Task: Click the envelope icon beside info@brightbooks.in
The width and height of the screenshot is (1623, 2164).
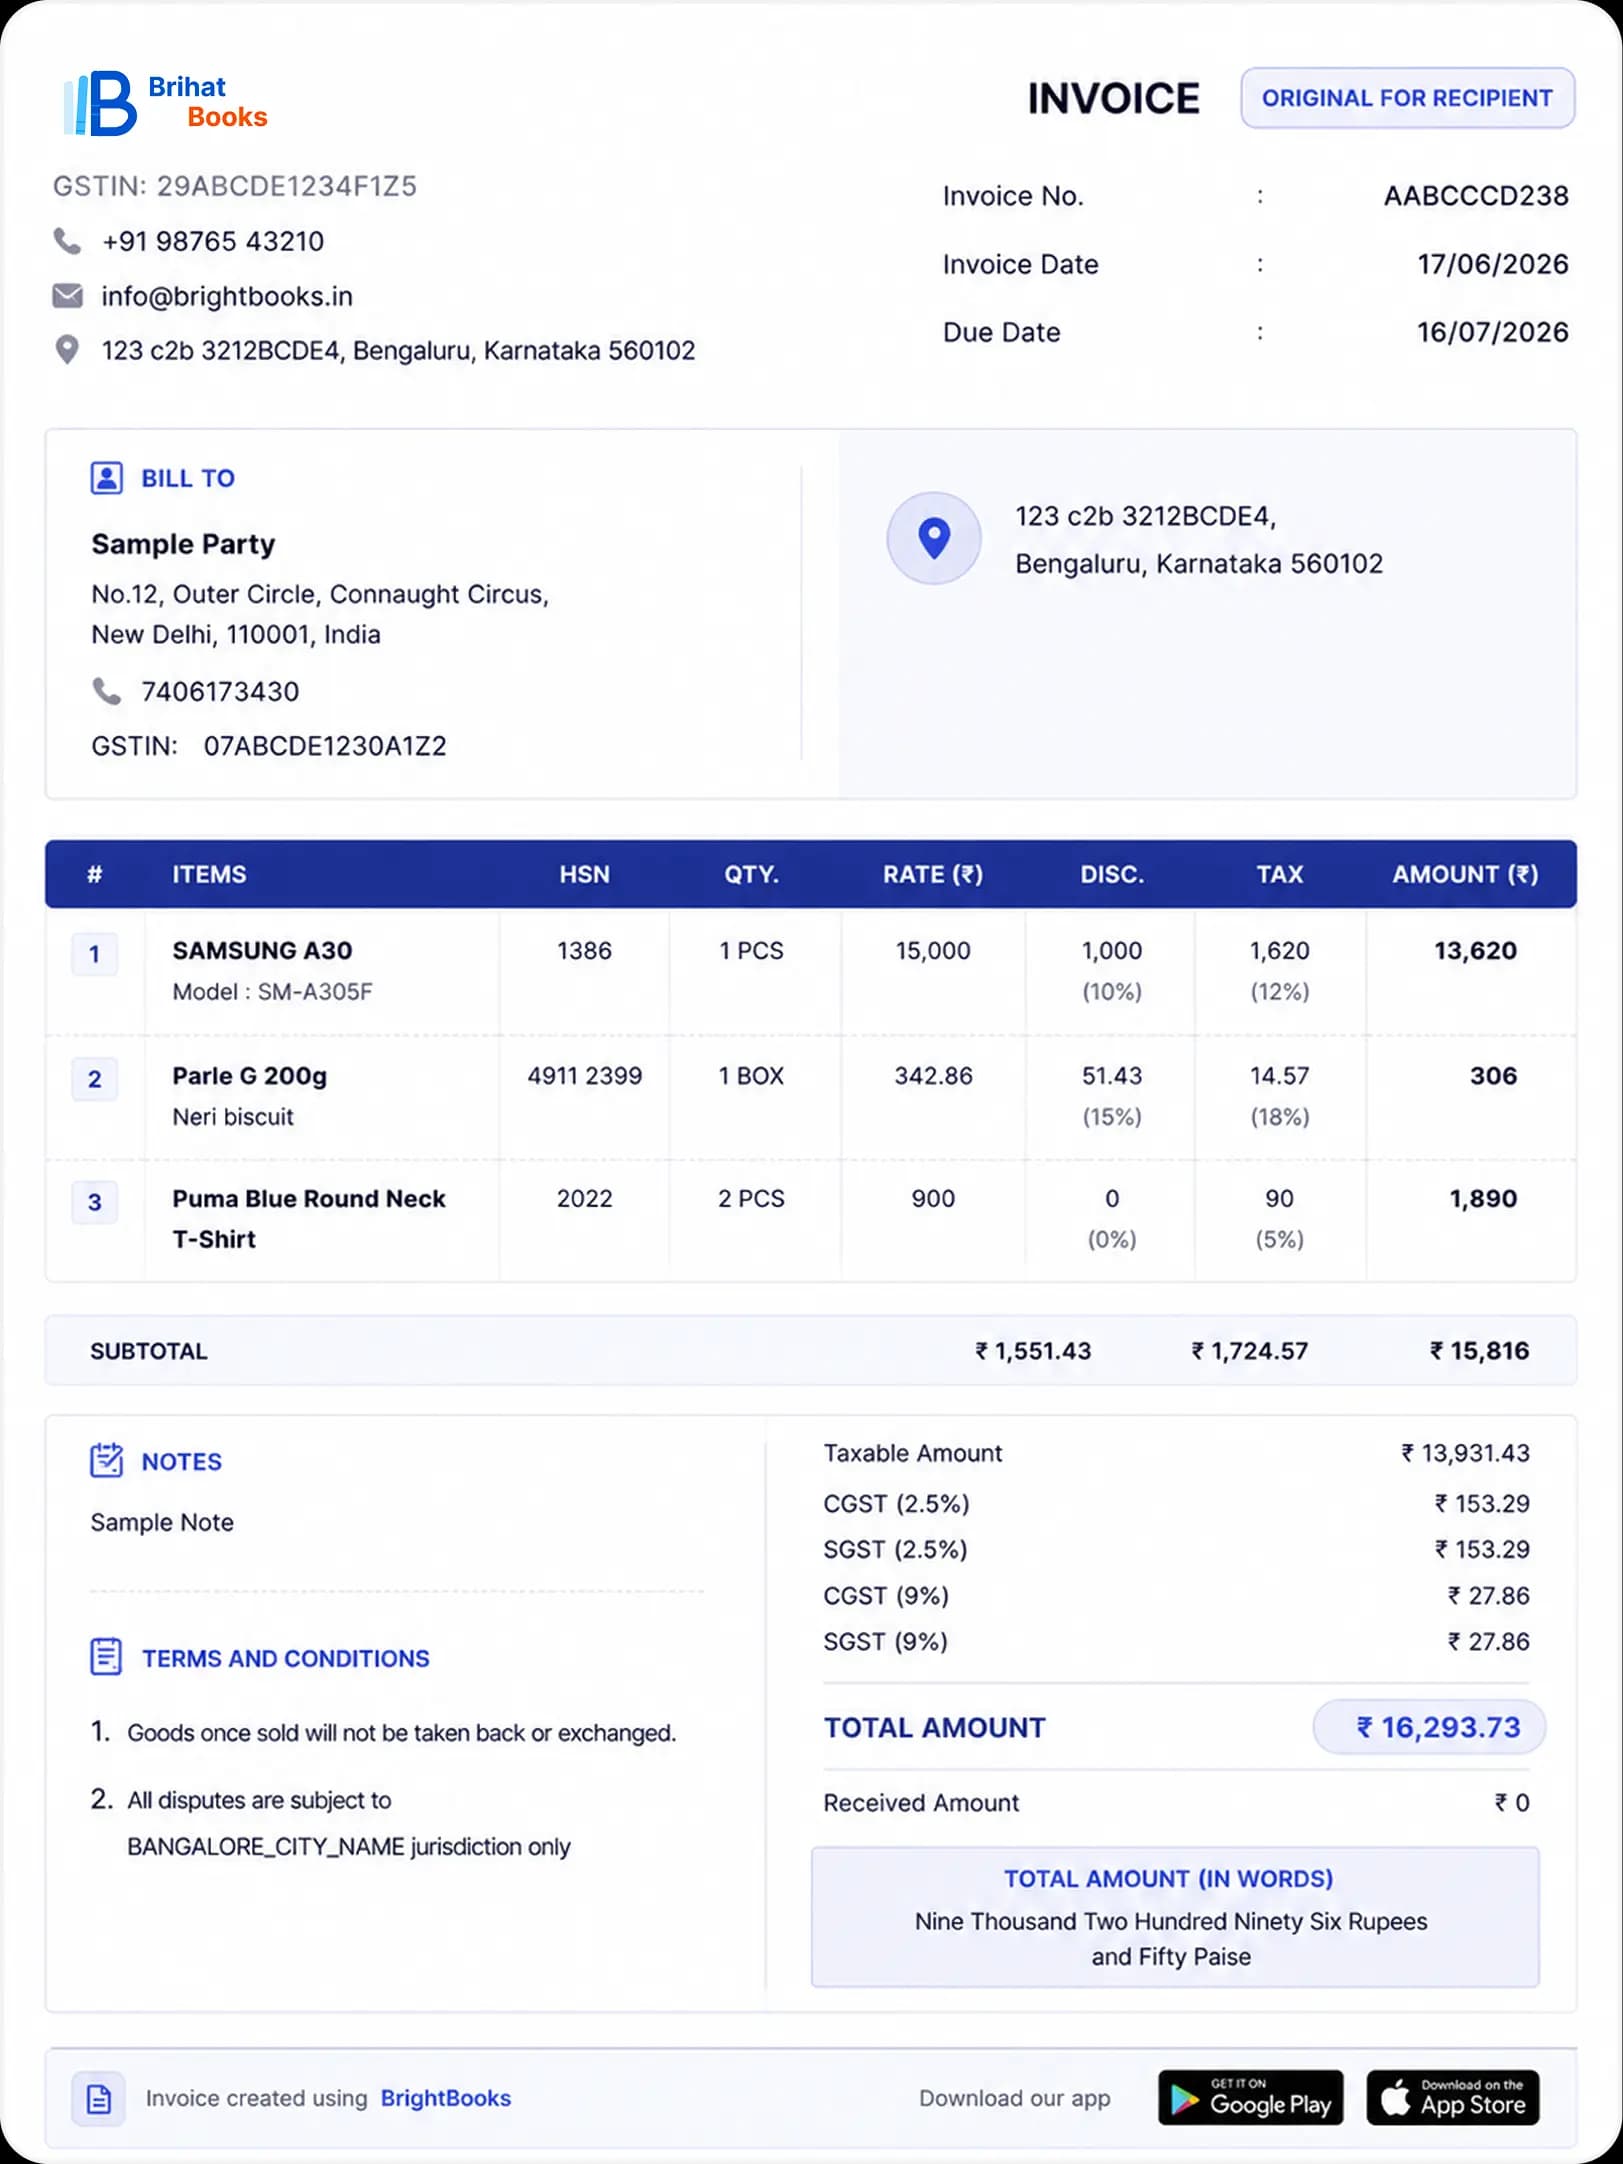Action: tap(67, 296)
